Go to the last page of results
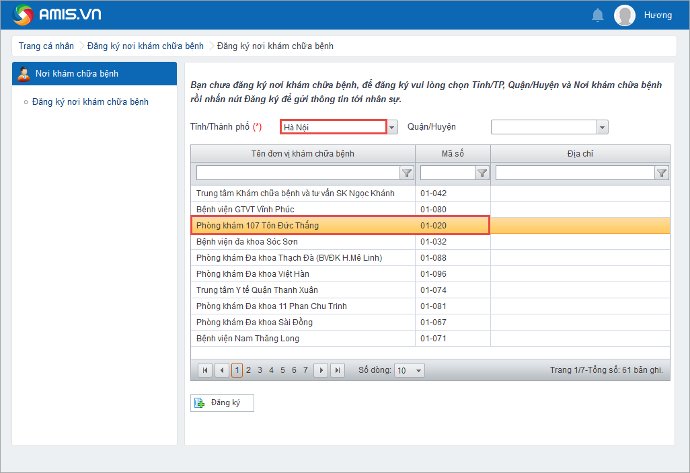Screen dimensions: 690x473 click(x=338, y=370)
